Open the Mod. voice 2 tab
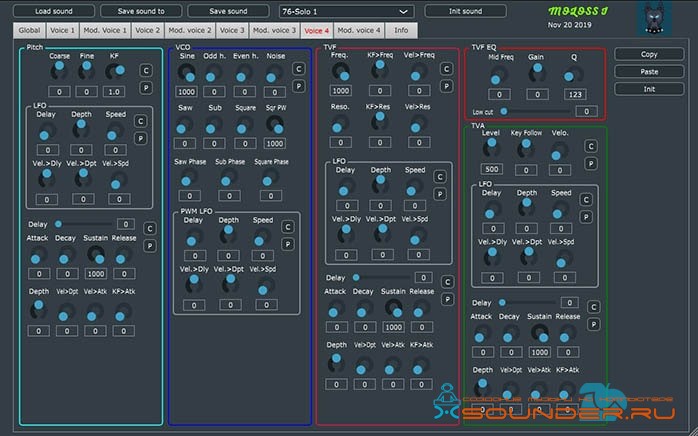Image resolution: width=698 pixels, height=436 pixels. [190, 30]
